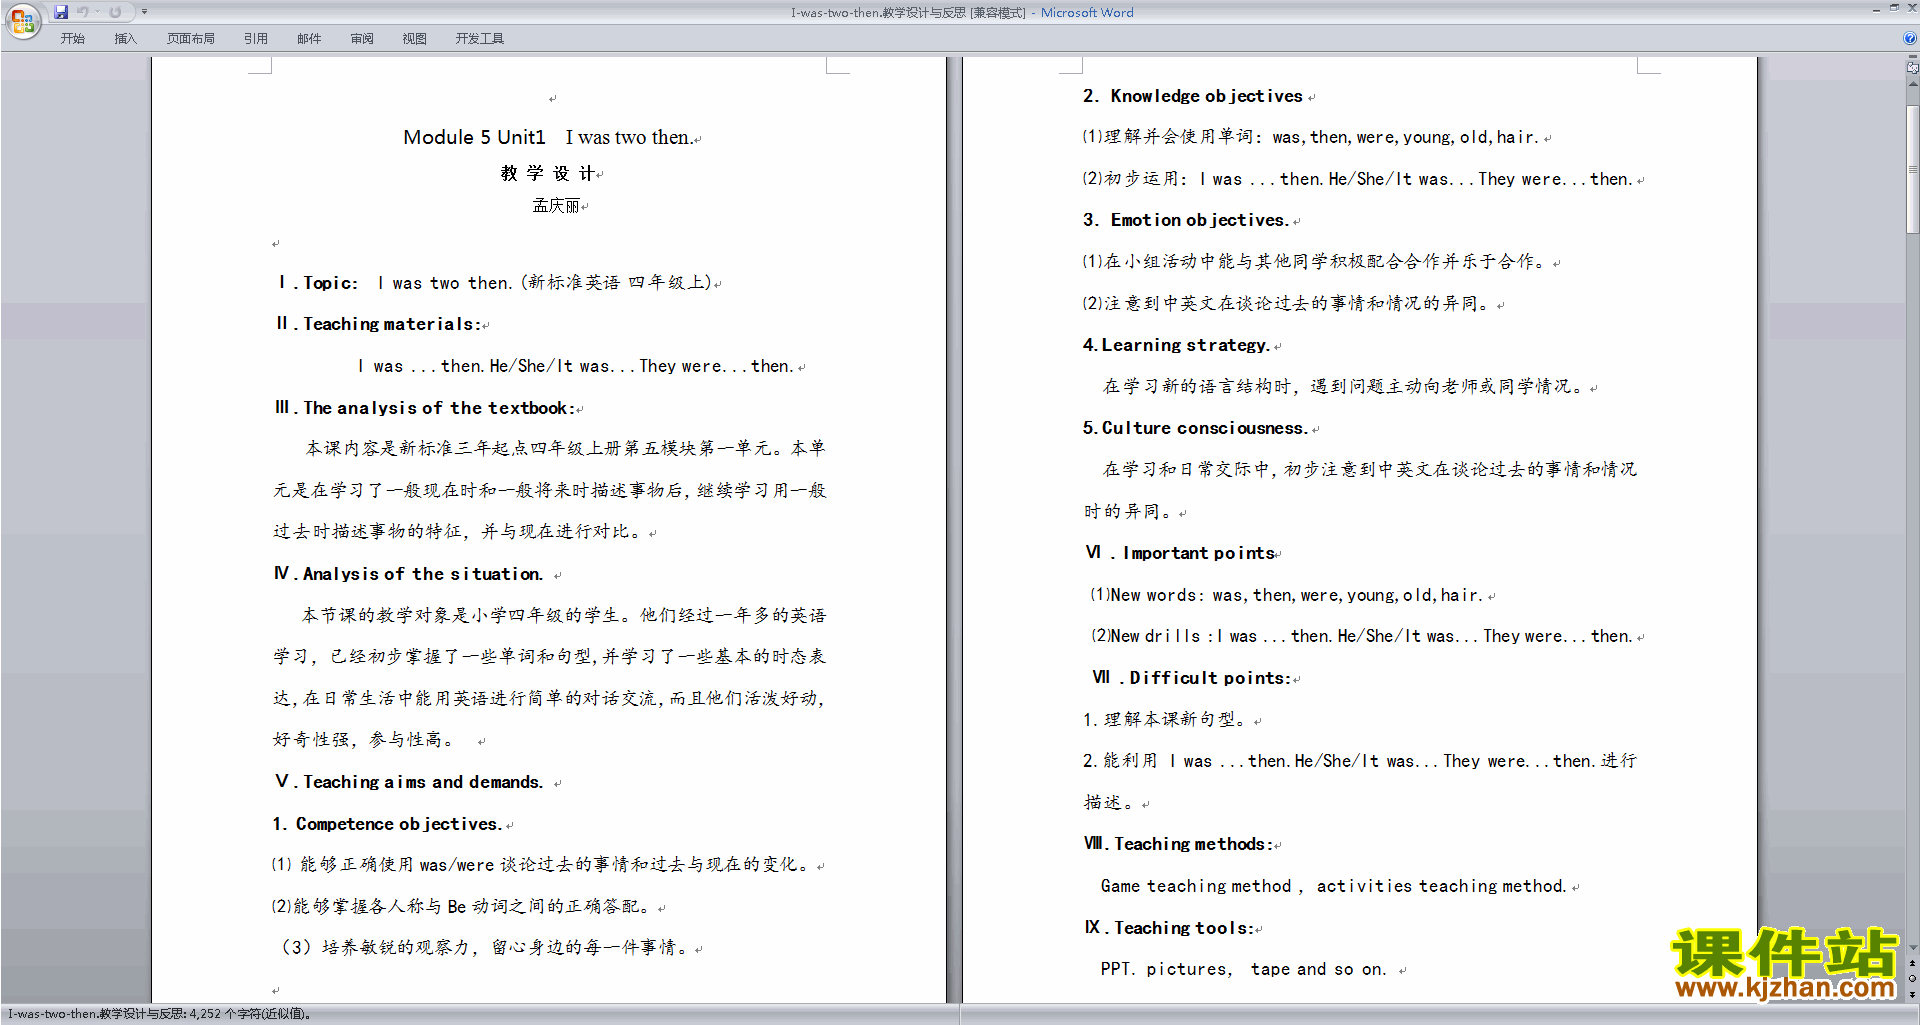Switch to the 引用 ribbon tab
1920x1025 pixels.
[256, 39]
